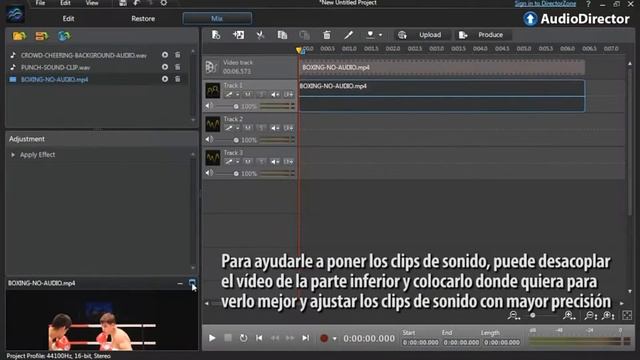
Task: Click the help question mark icon
Action: click(588, 4)
